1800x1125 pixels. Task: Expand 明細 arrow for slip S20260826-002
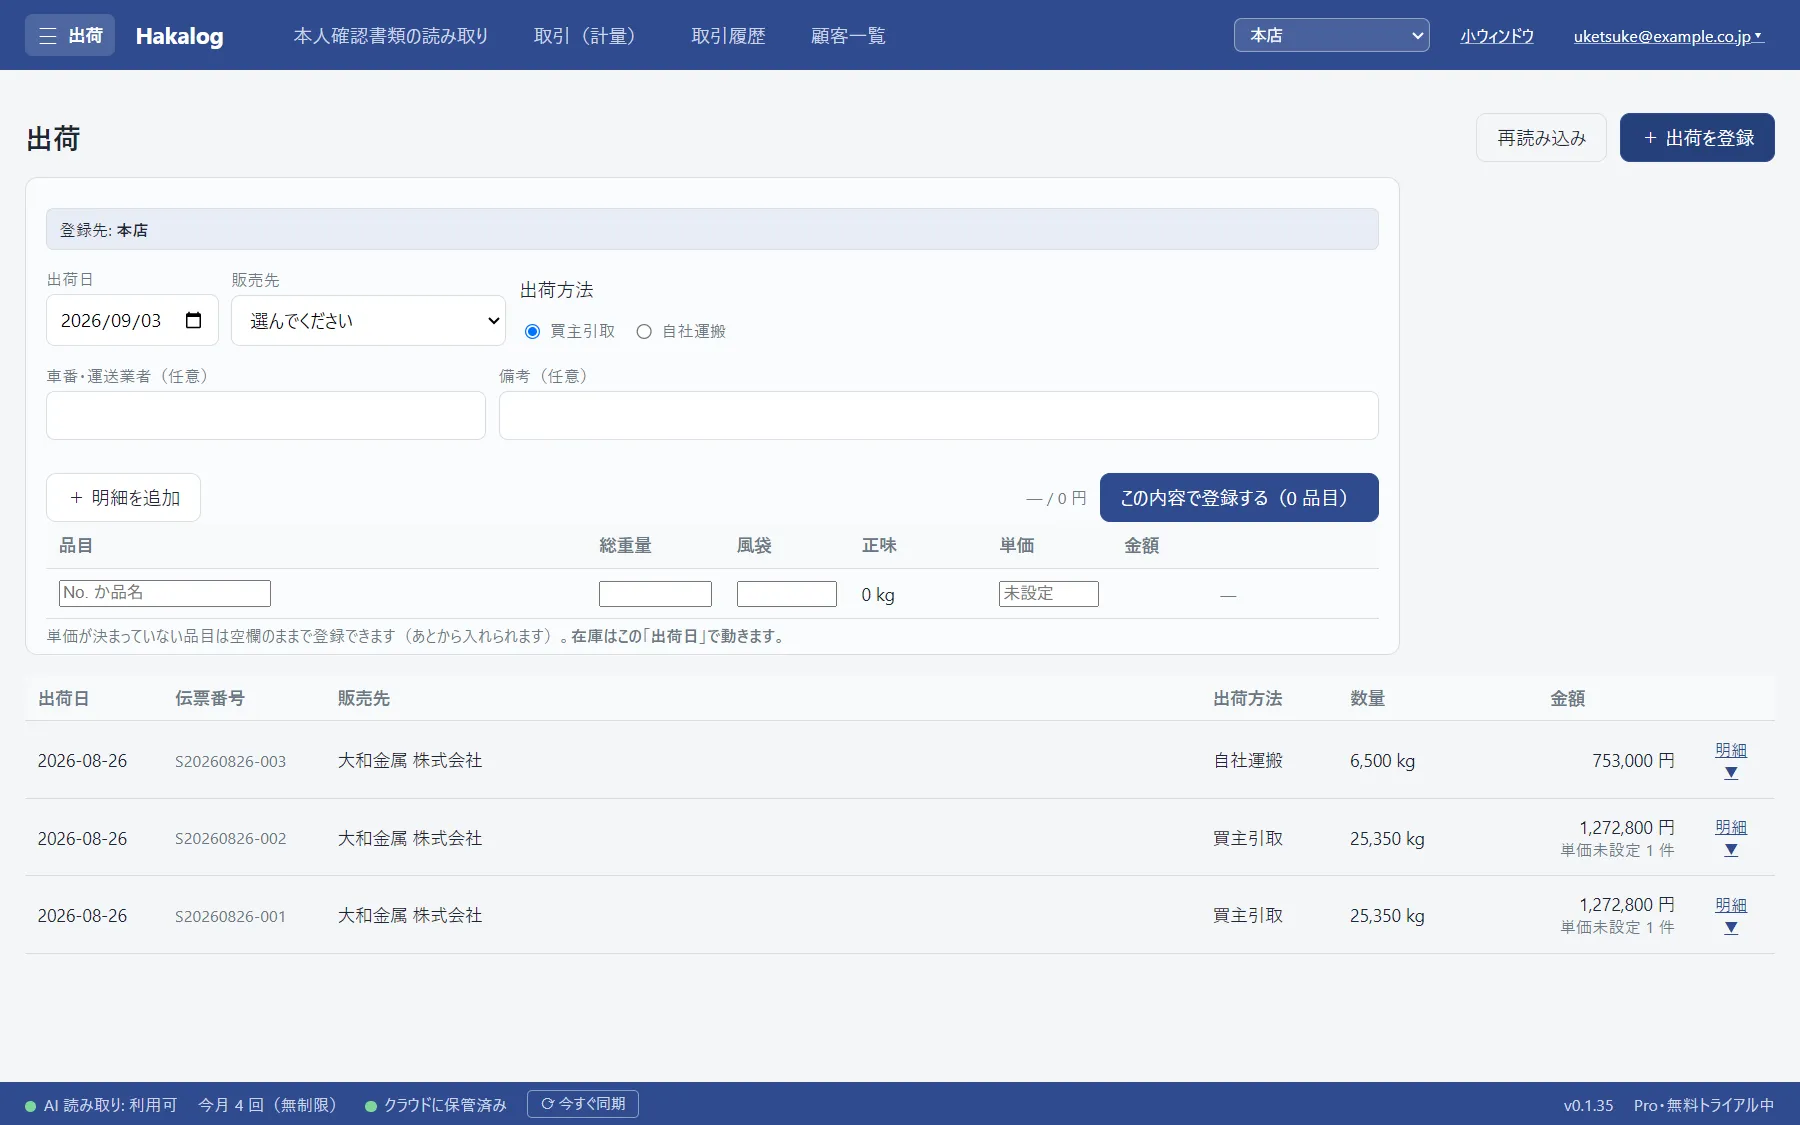pyautogui.click(x=1731, y=850)
